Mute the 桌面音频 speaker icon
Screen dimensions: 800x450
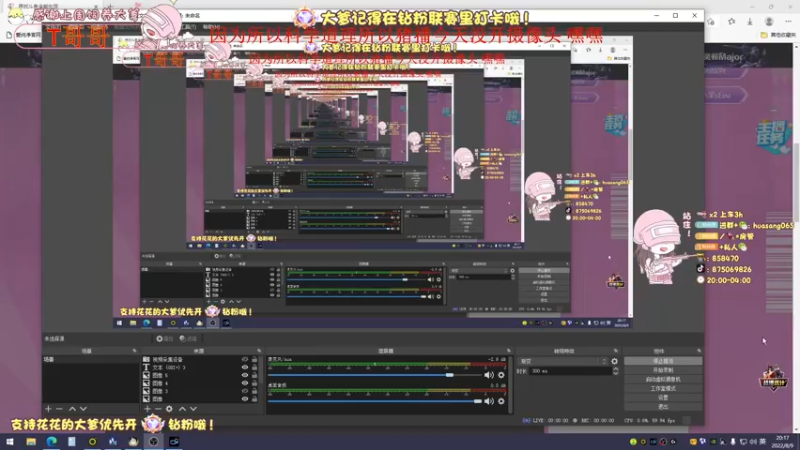(x=489, y=401)
